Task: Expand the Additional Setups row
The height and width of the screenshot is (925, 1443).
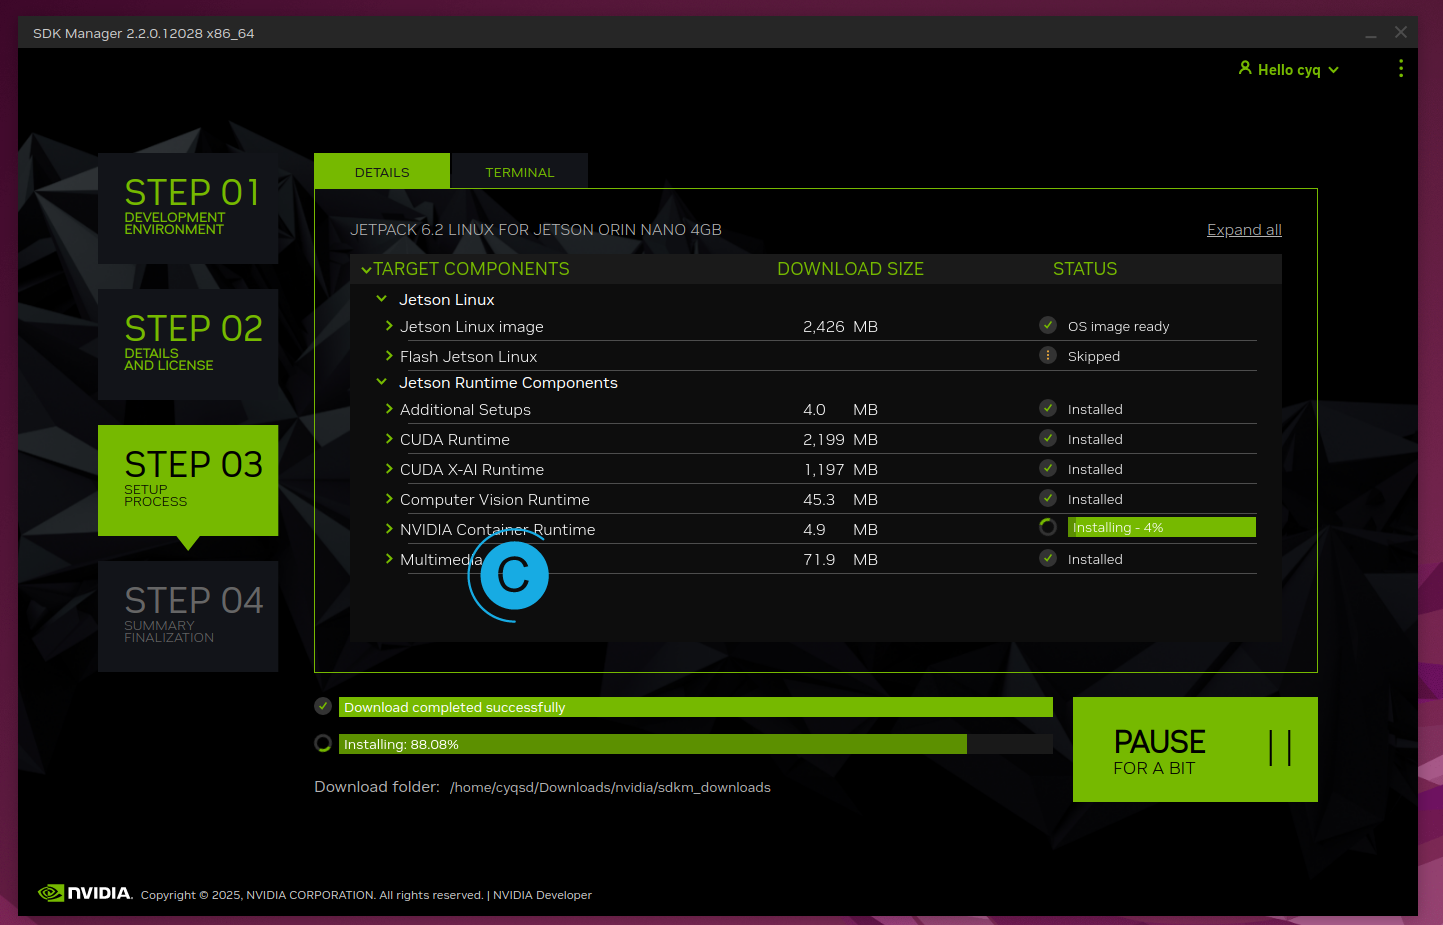Action: pyautogui.click(x=389, y=408)
